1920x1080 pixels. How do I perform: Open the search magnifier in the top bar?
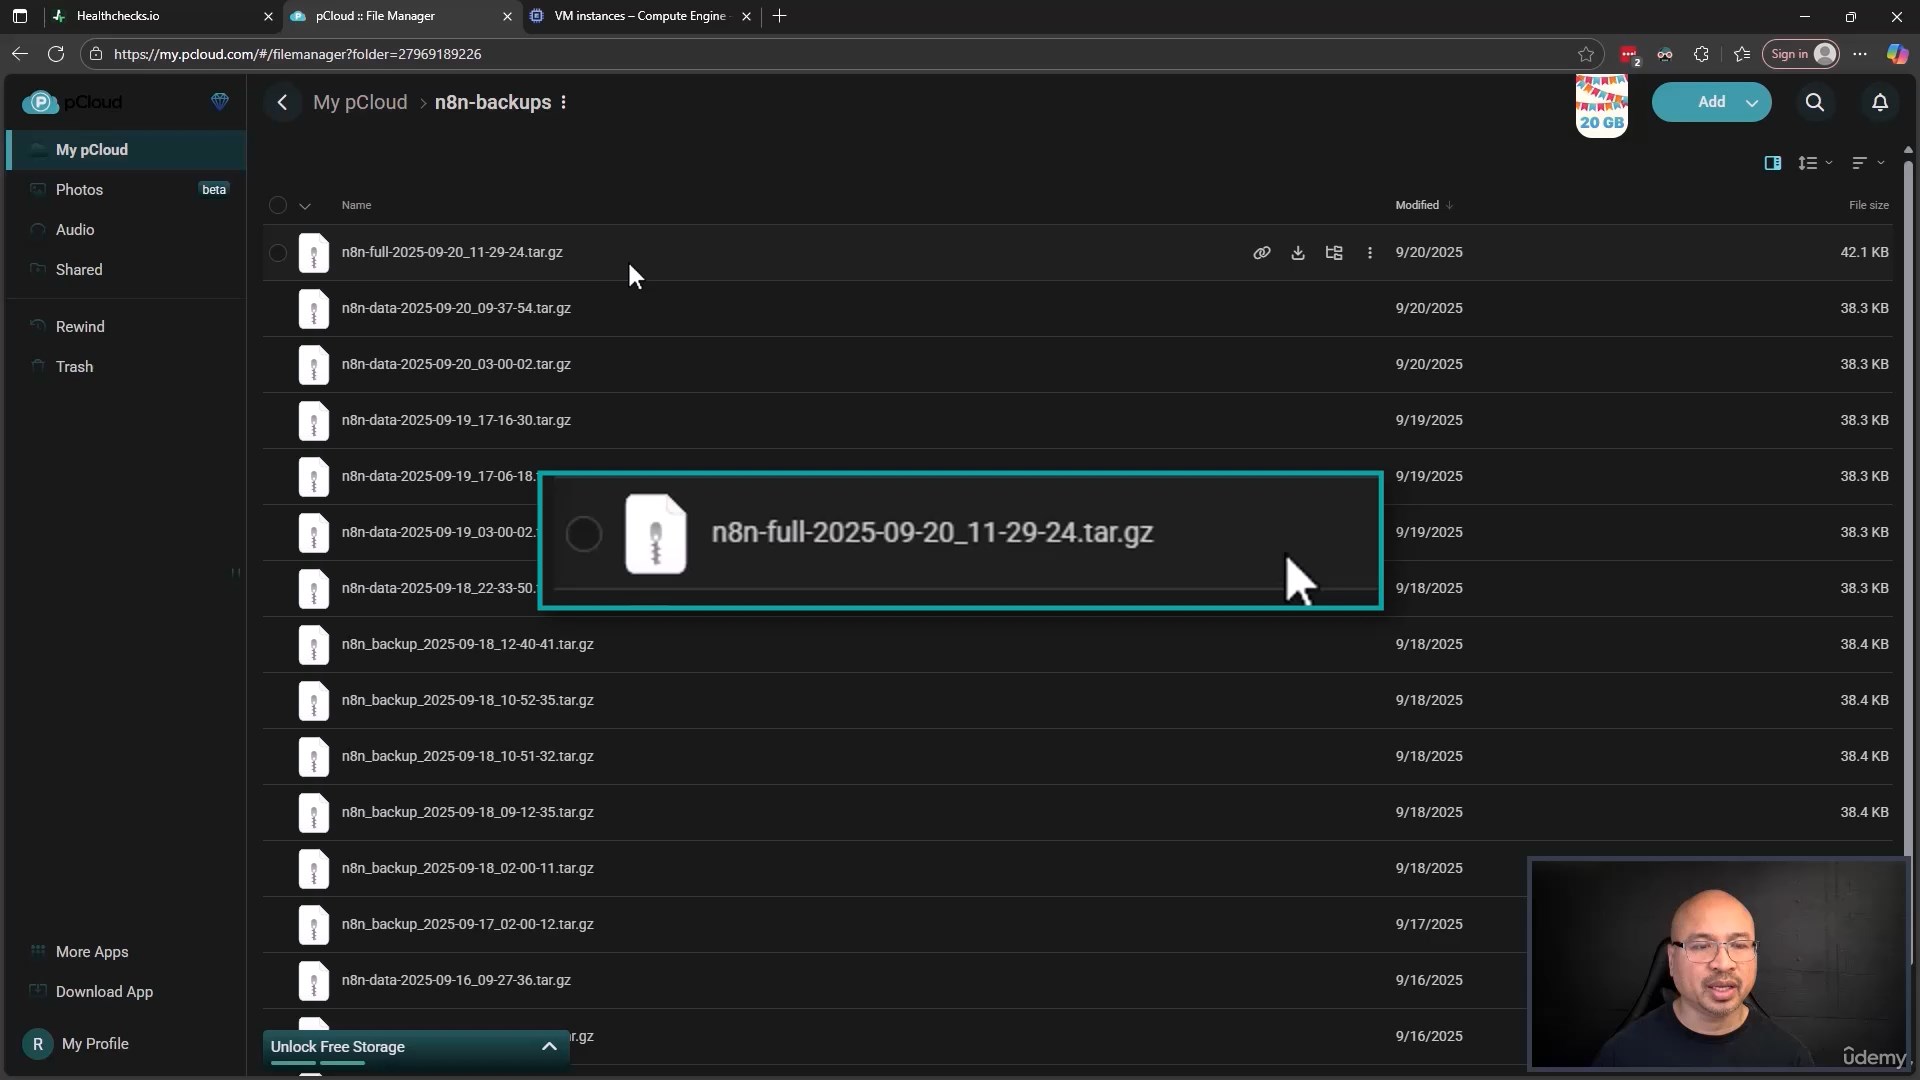point(1815,102)
